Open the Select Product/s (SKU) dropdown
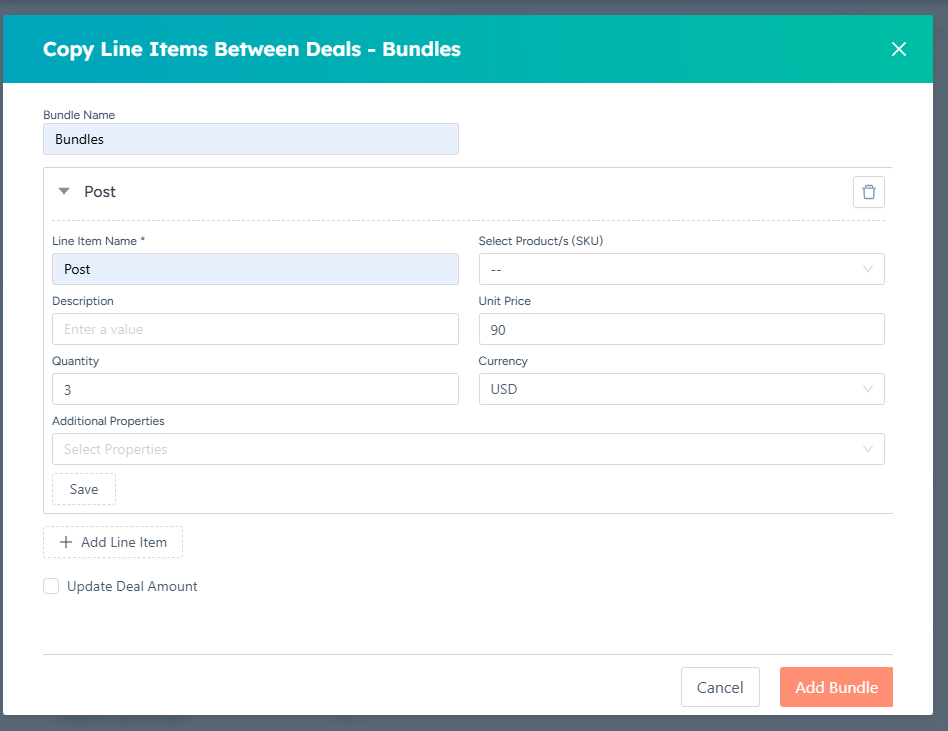Viewport: 948px width, 731px height. [x=681, y=269]
